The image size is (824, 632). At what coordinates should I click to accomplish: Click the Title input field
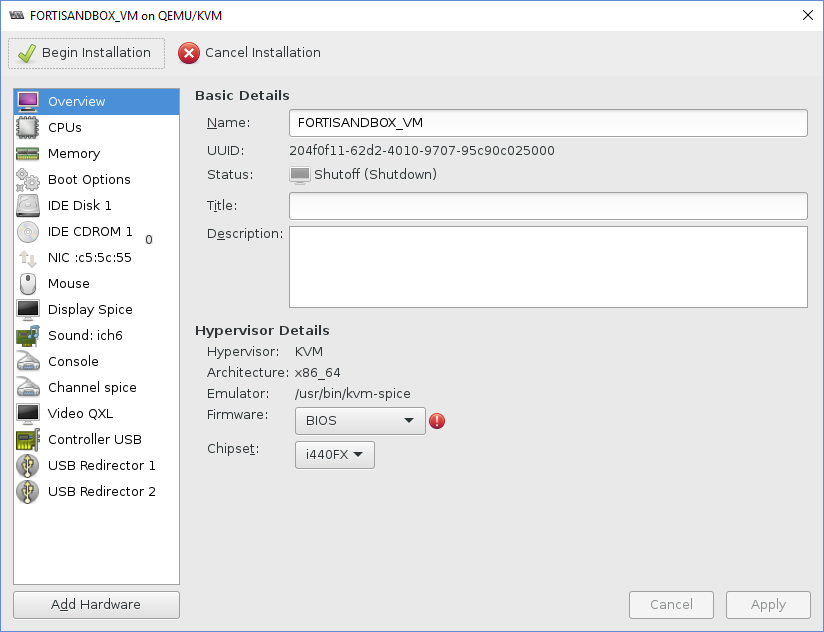(548, 206)
